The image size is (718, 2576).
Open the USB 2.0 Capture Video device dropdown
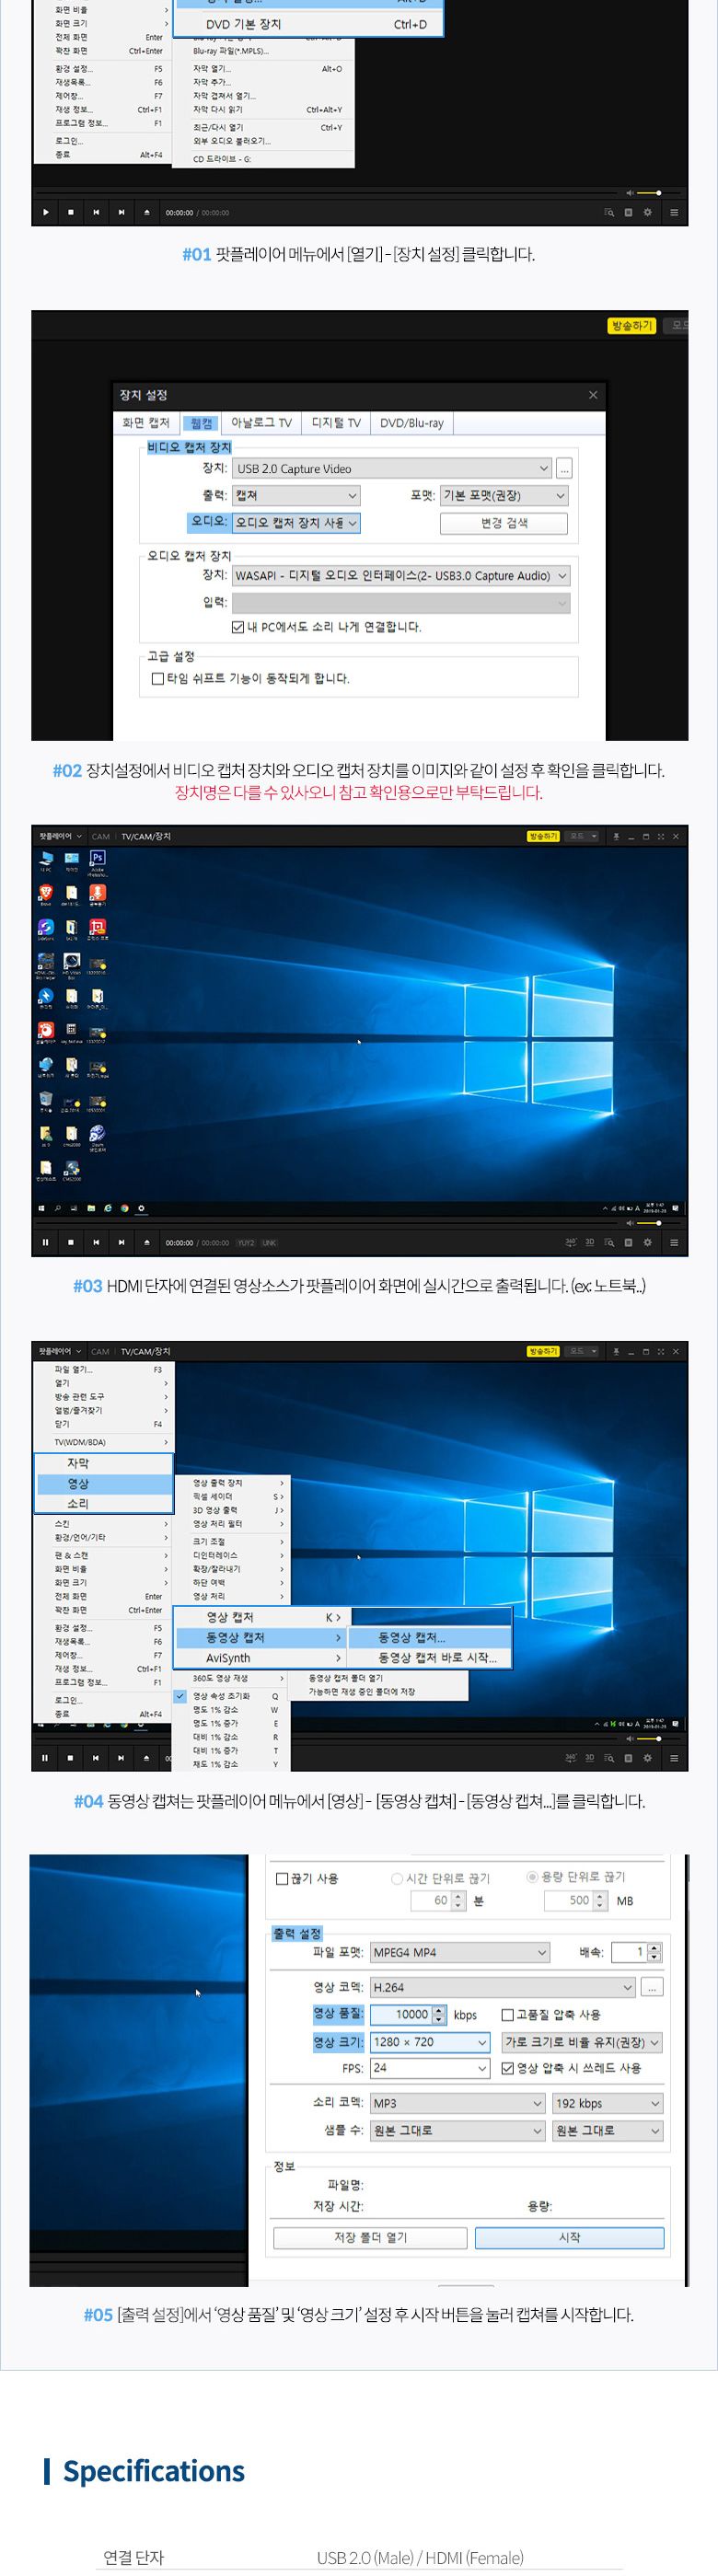pyautogui.click(x=392, y=468)
